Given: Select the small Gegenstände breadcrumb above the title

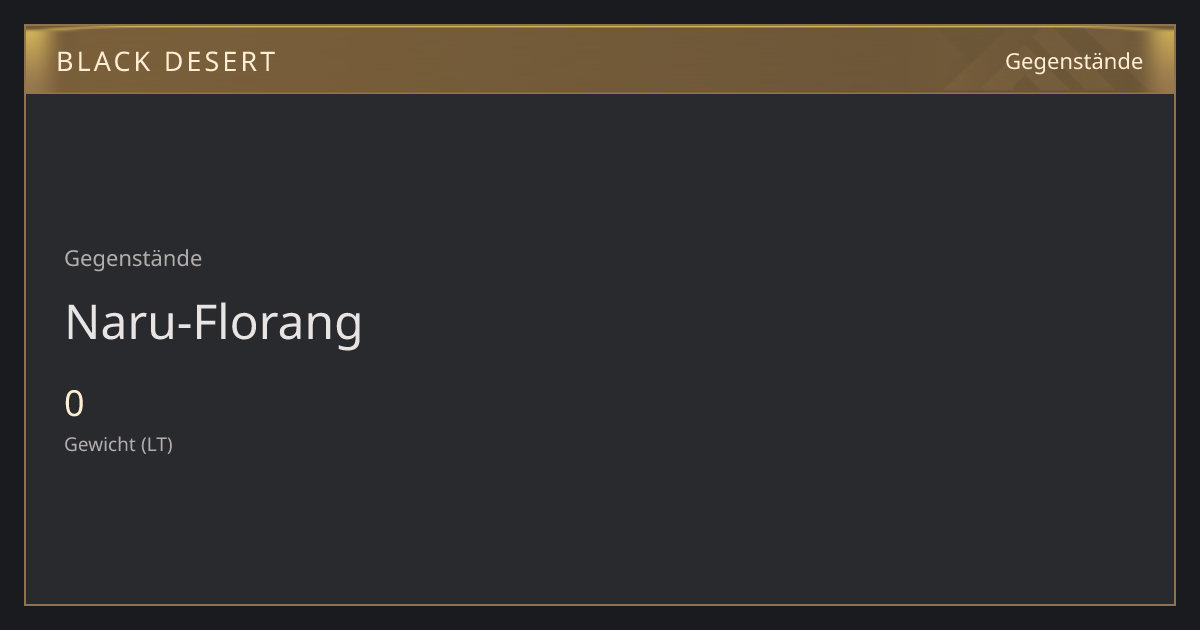Looking at the screenshot, I should [x=133, y=259].
